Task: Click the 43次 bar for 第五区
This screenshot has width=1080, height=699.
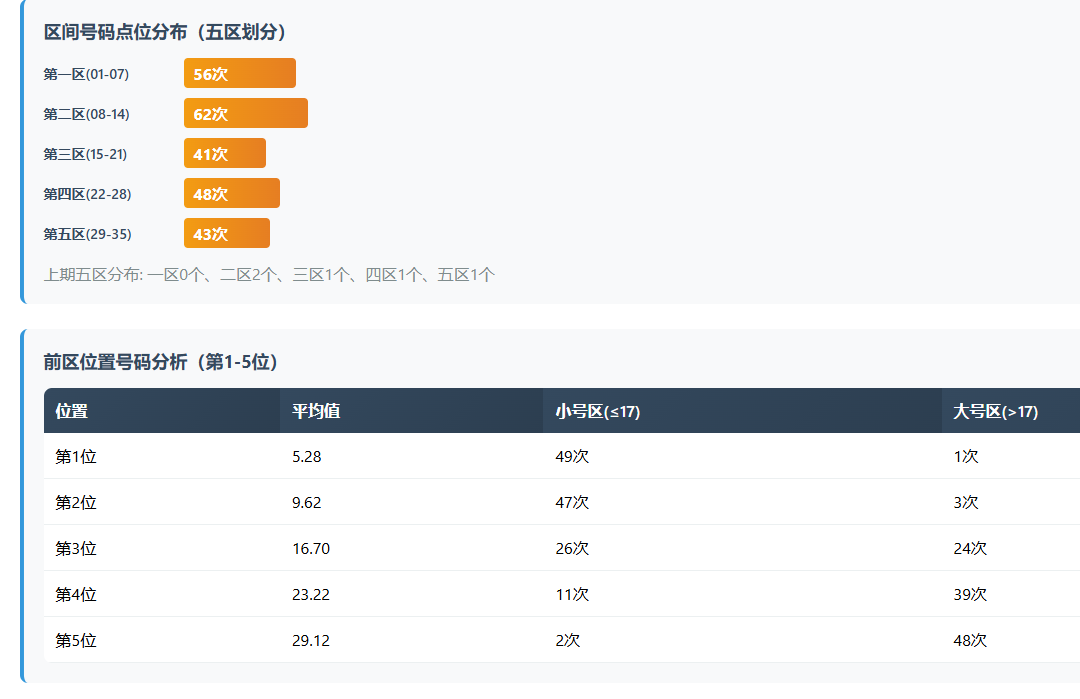Action: pos(227,233)
